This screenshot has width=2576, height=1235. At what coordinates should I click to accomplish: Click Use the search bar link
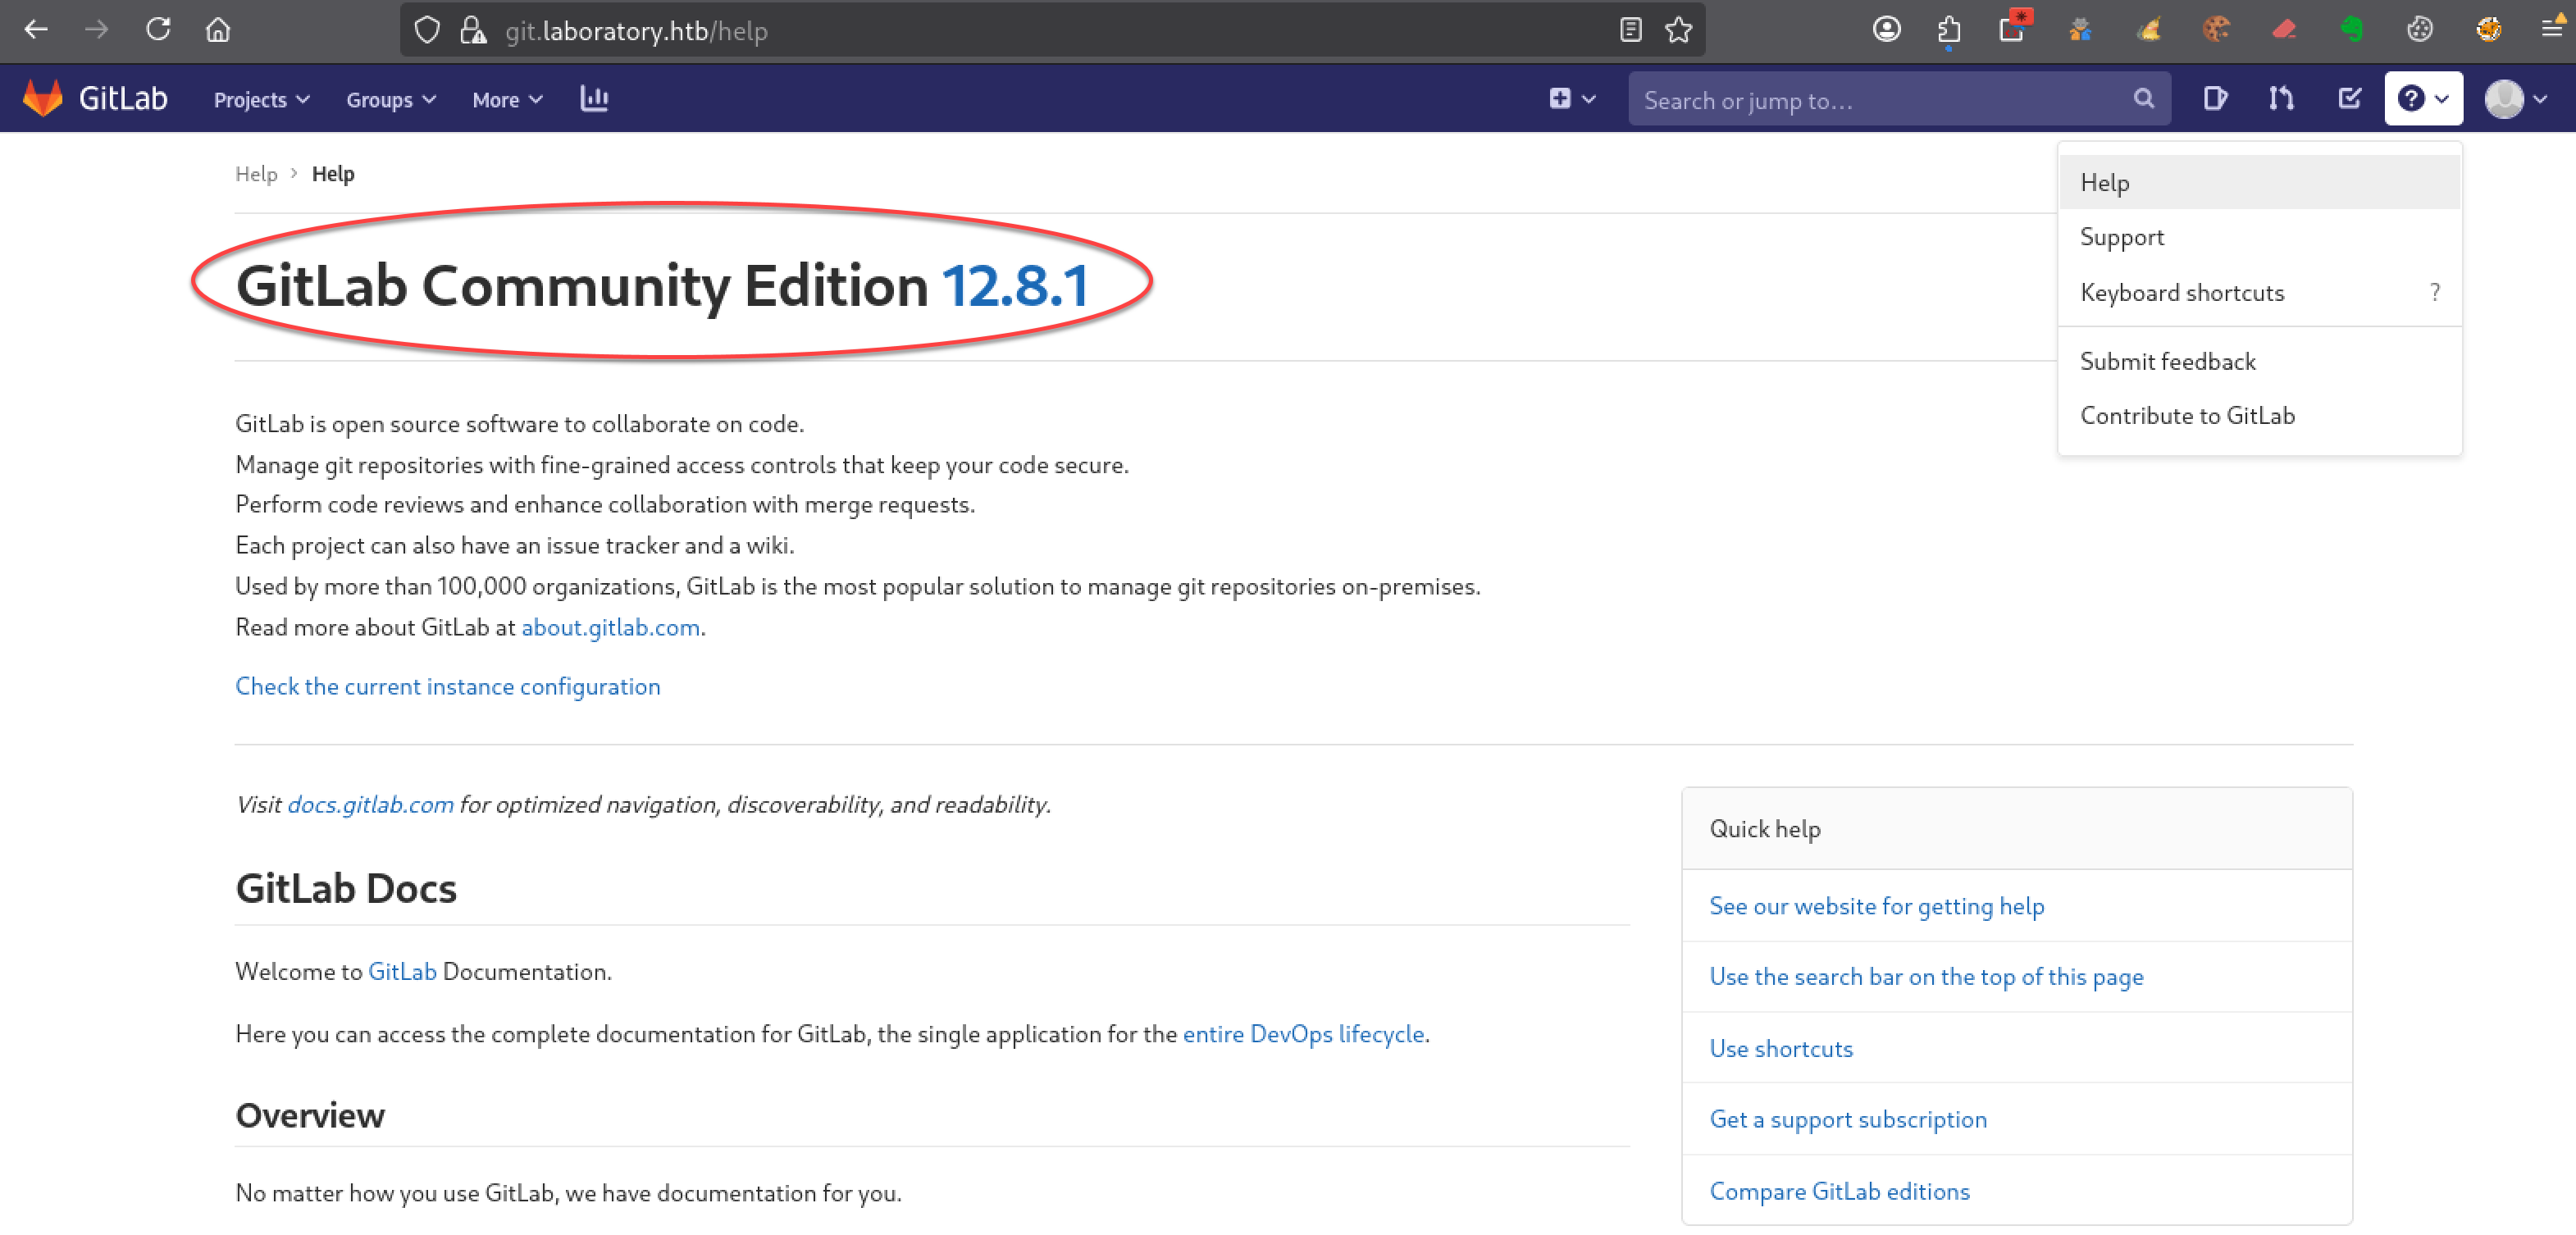(1926, 977)
